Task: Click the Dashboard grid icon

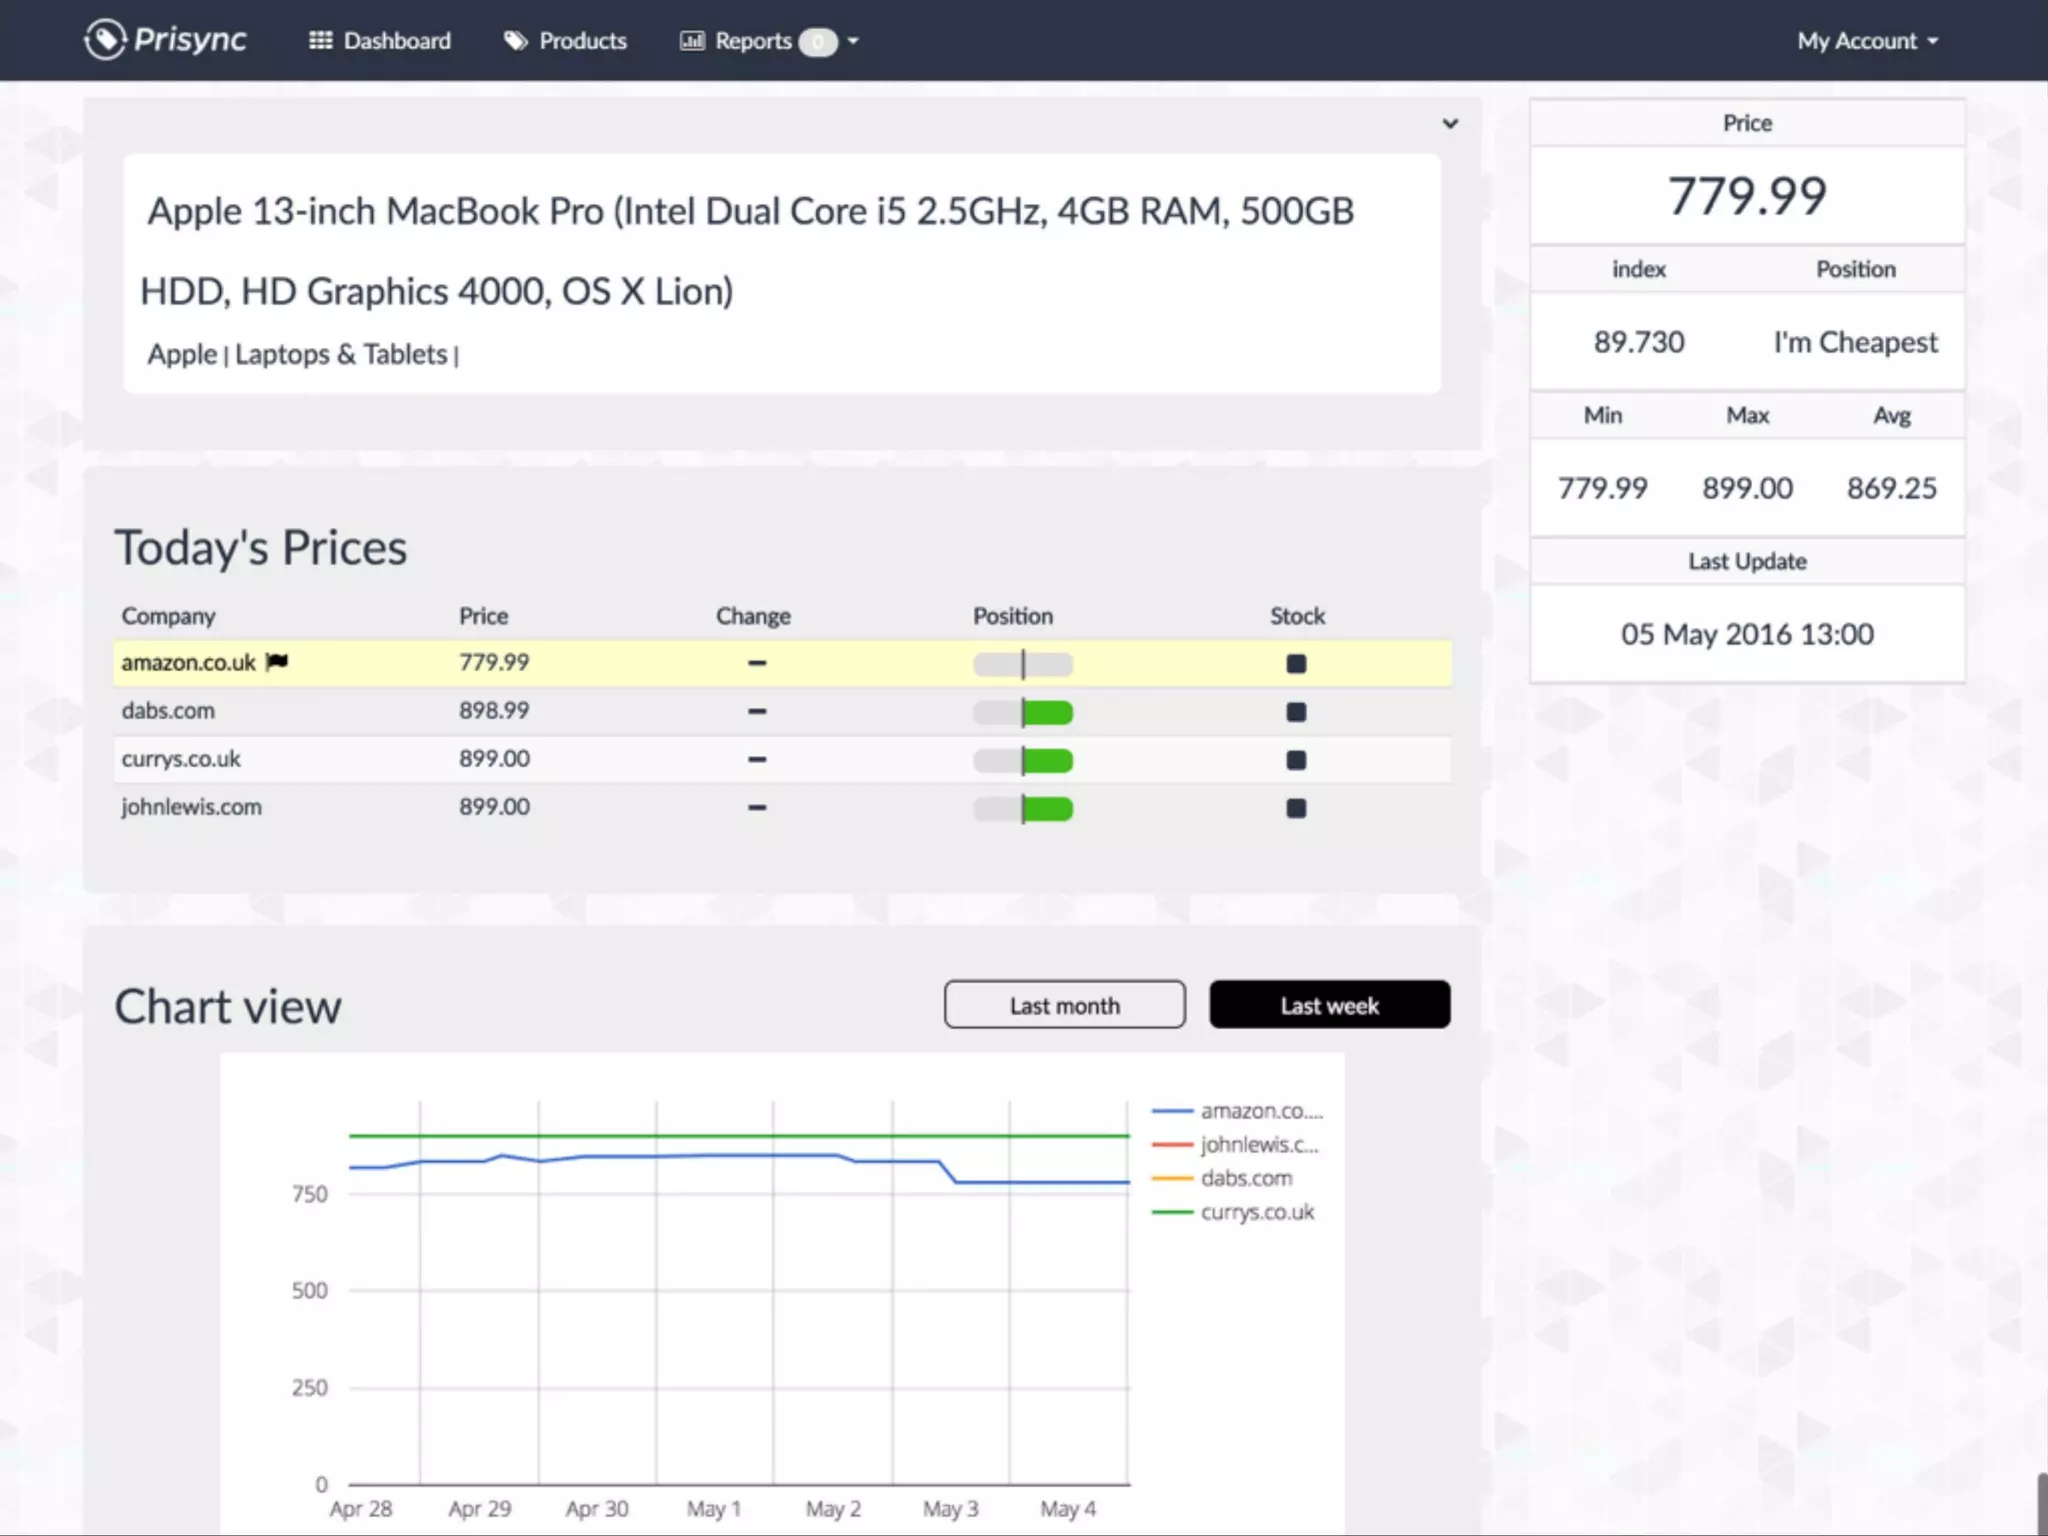Action: pyautogui.click(x=320, y=41)
